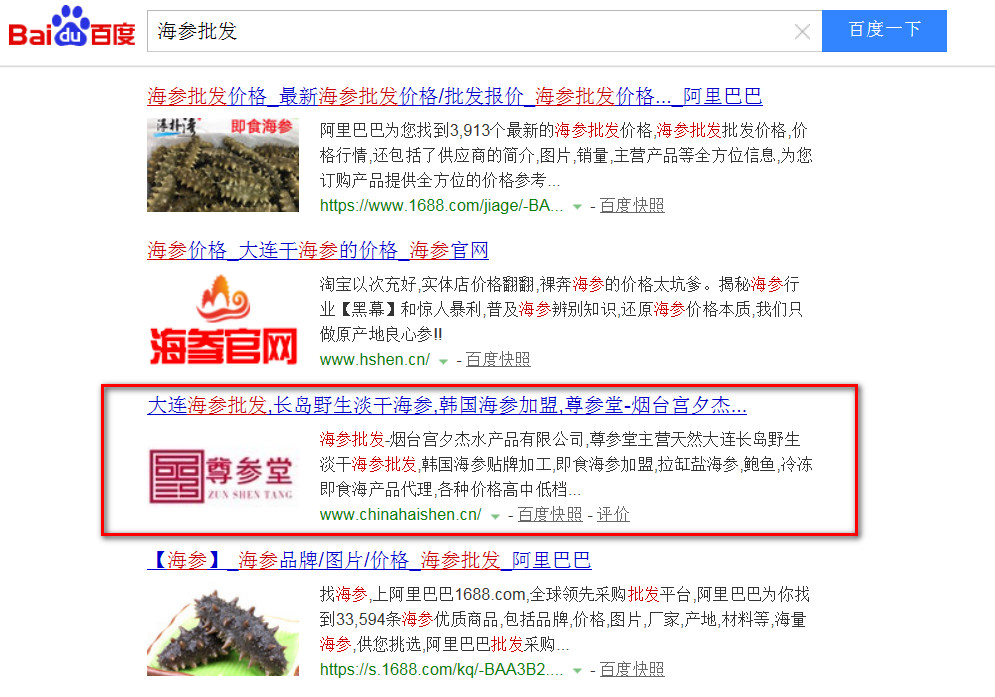Click the 海参官网 flame logo image
Image resolution: width=995 pixels, height=697 pixels.
coord(222,320)
